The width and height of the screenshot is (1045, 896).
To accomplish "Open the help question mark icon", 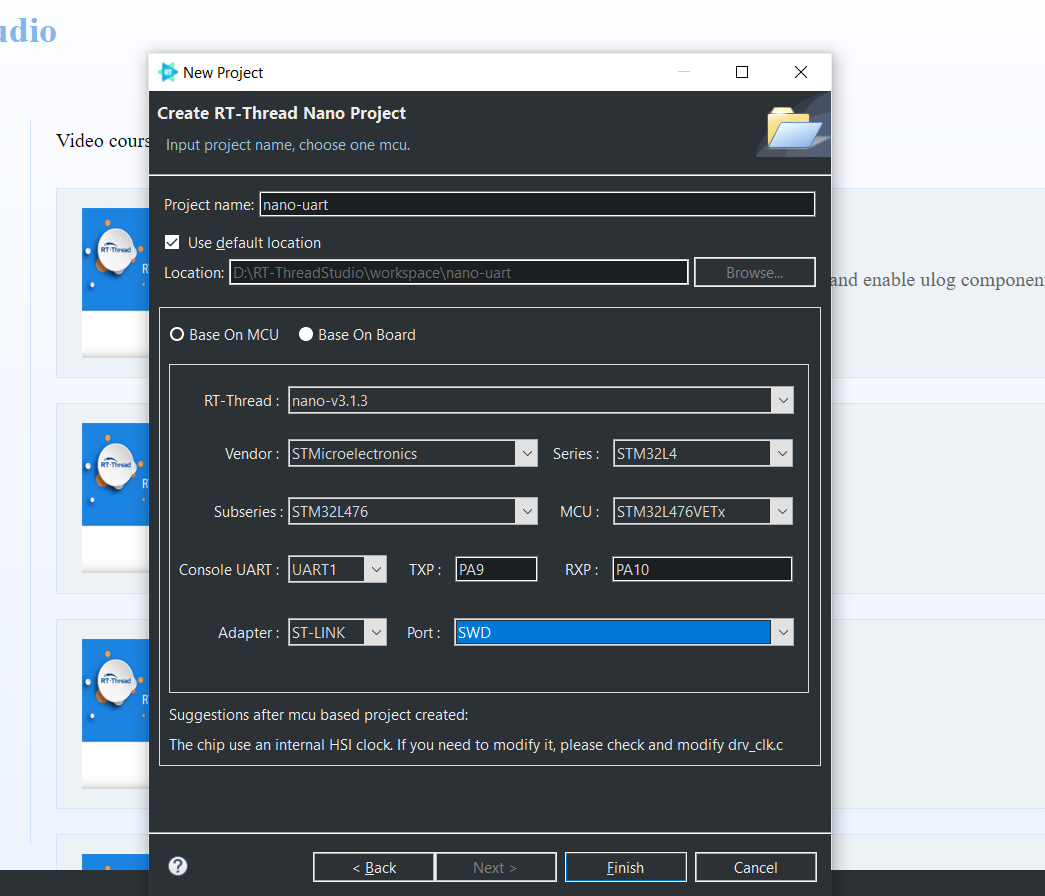I will [178, 866].
